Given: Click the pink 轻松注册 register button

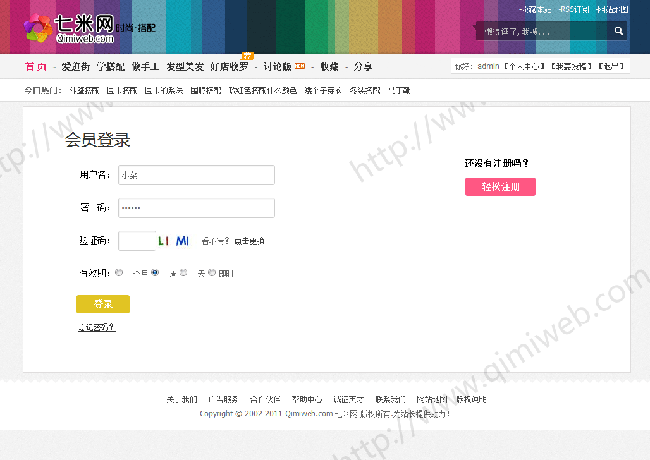Looking at the screenshot, I should pyautogui.click(x=499, y=187).
